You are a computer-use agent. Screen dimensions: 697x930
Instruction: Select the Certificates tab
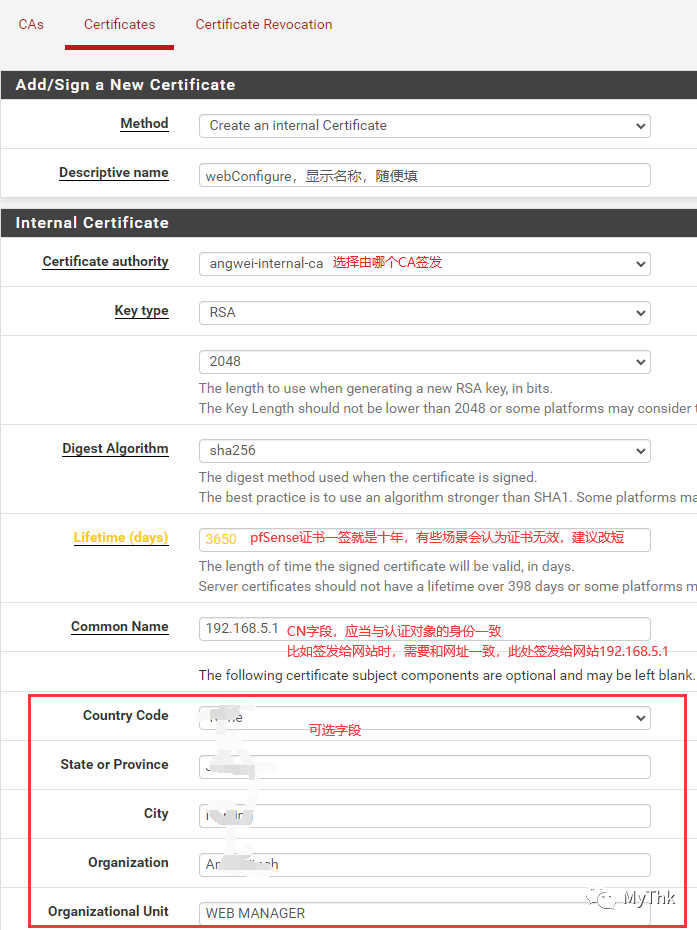pyautogui.click(x=119, y=24)
